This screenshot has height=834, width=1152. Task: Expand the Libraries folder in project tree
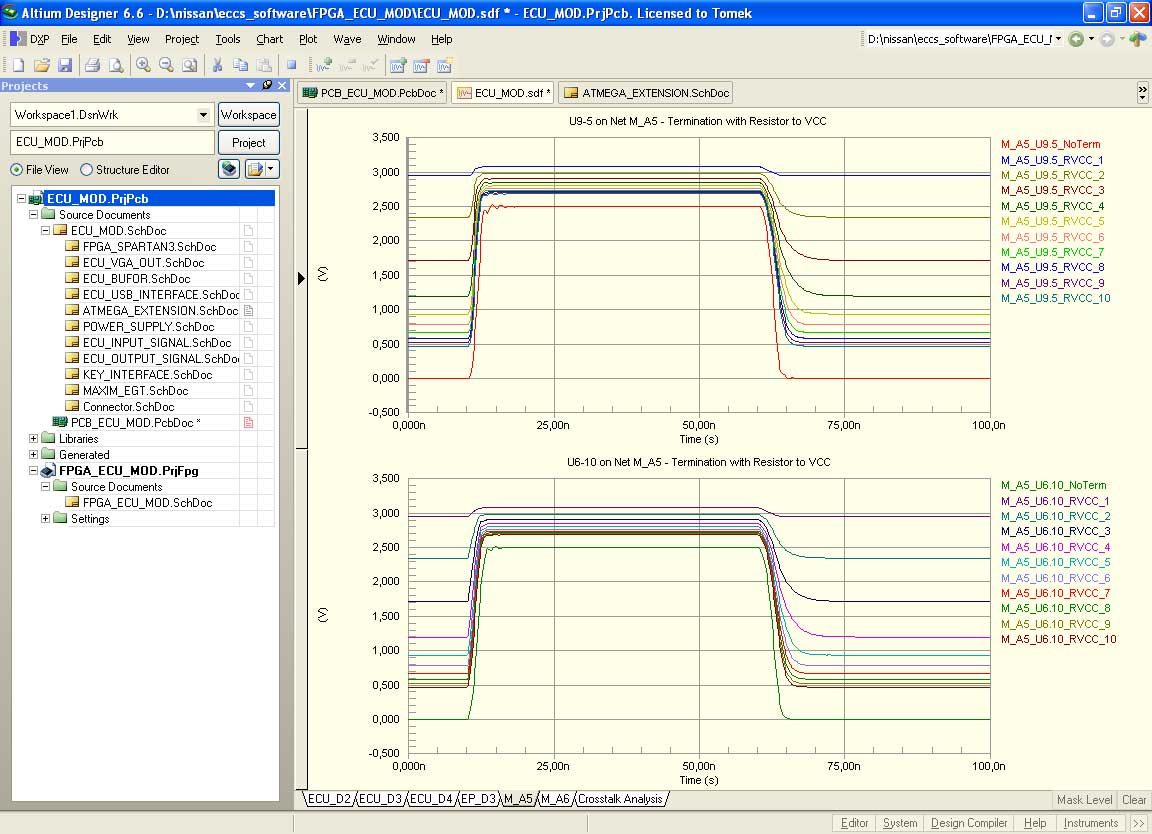tap(34, 439)
